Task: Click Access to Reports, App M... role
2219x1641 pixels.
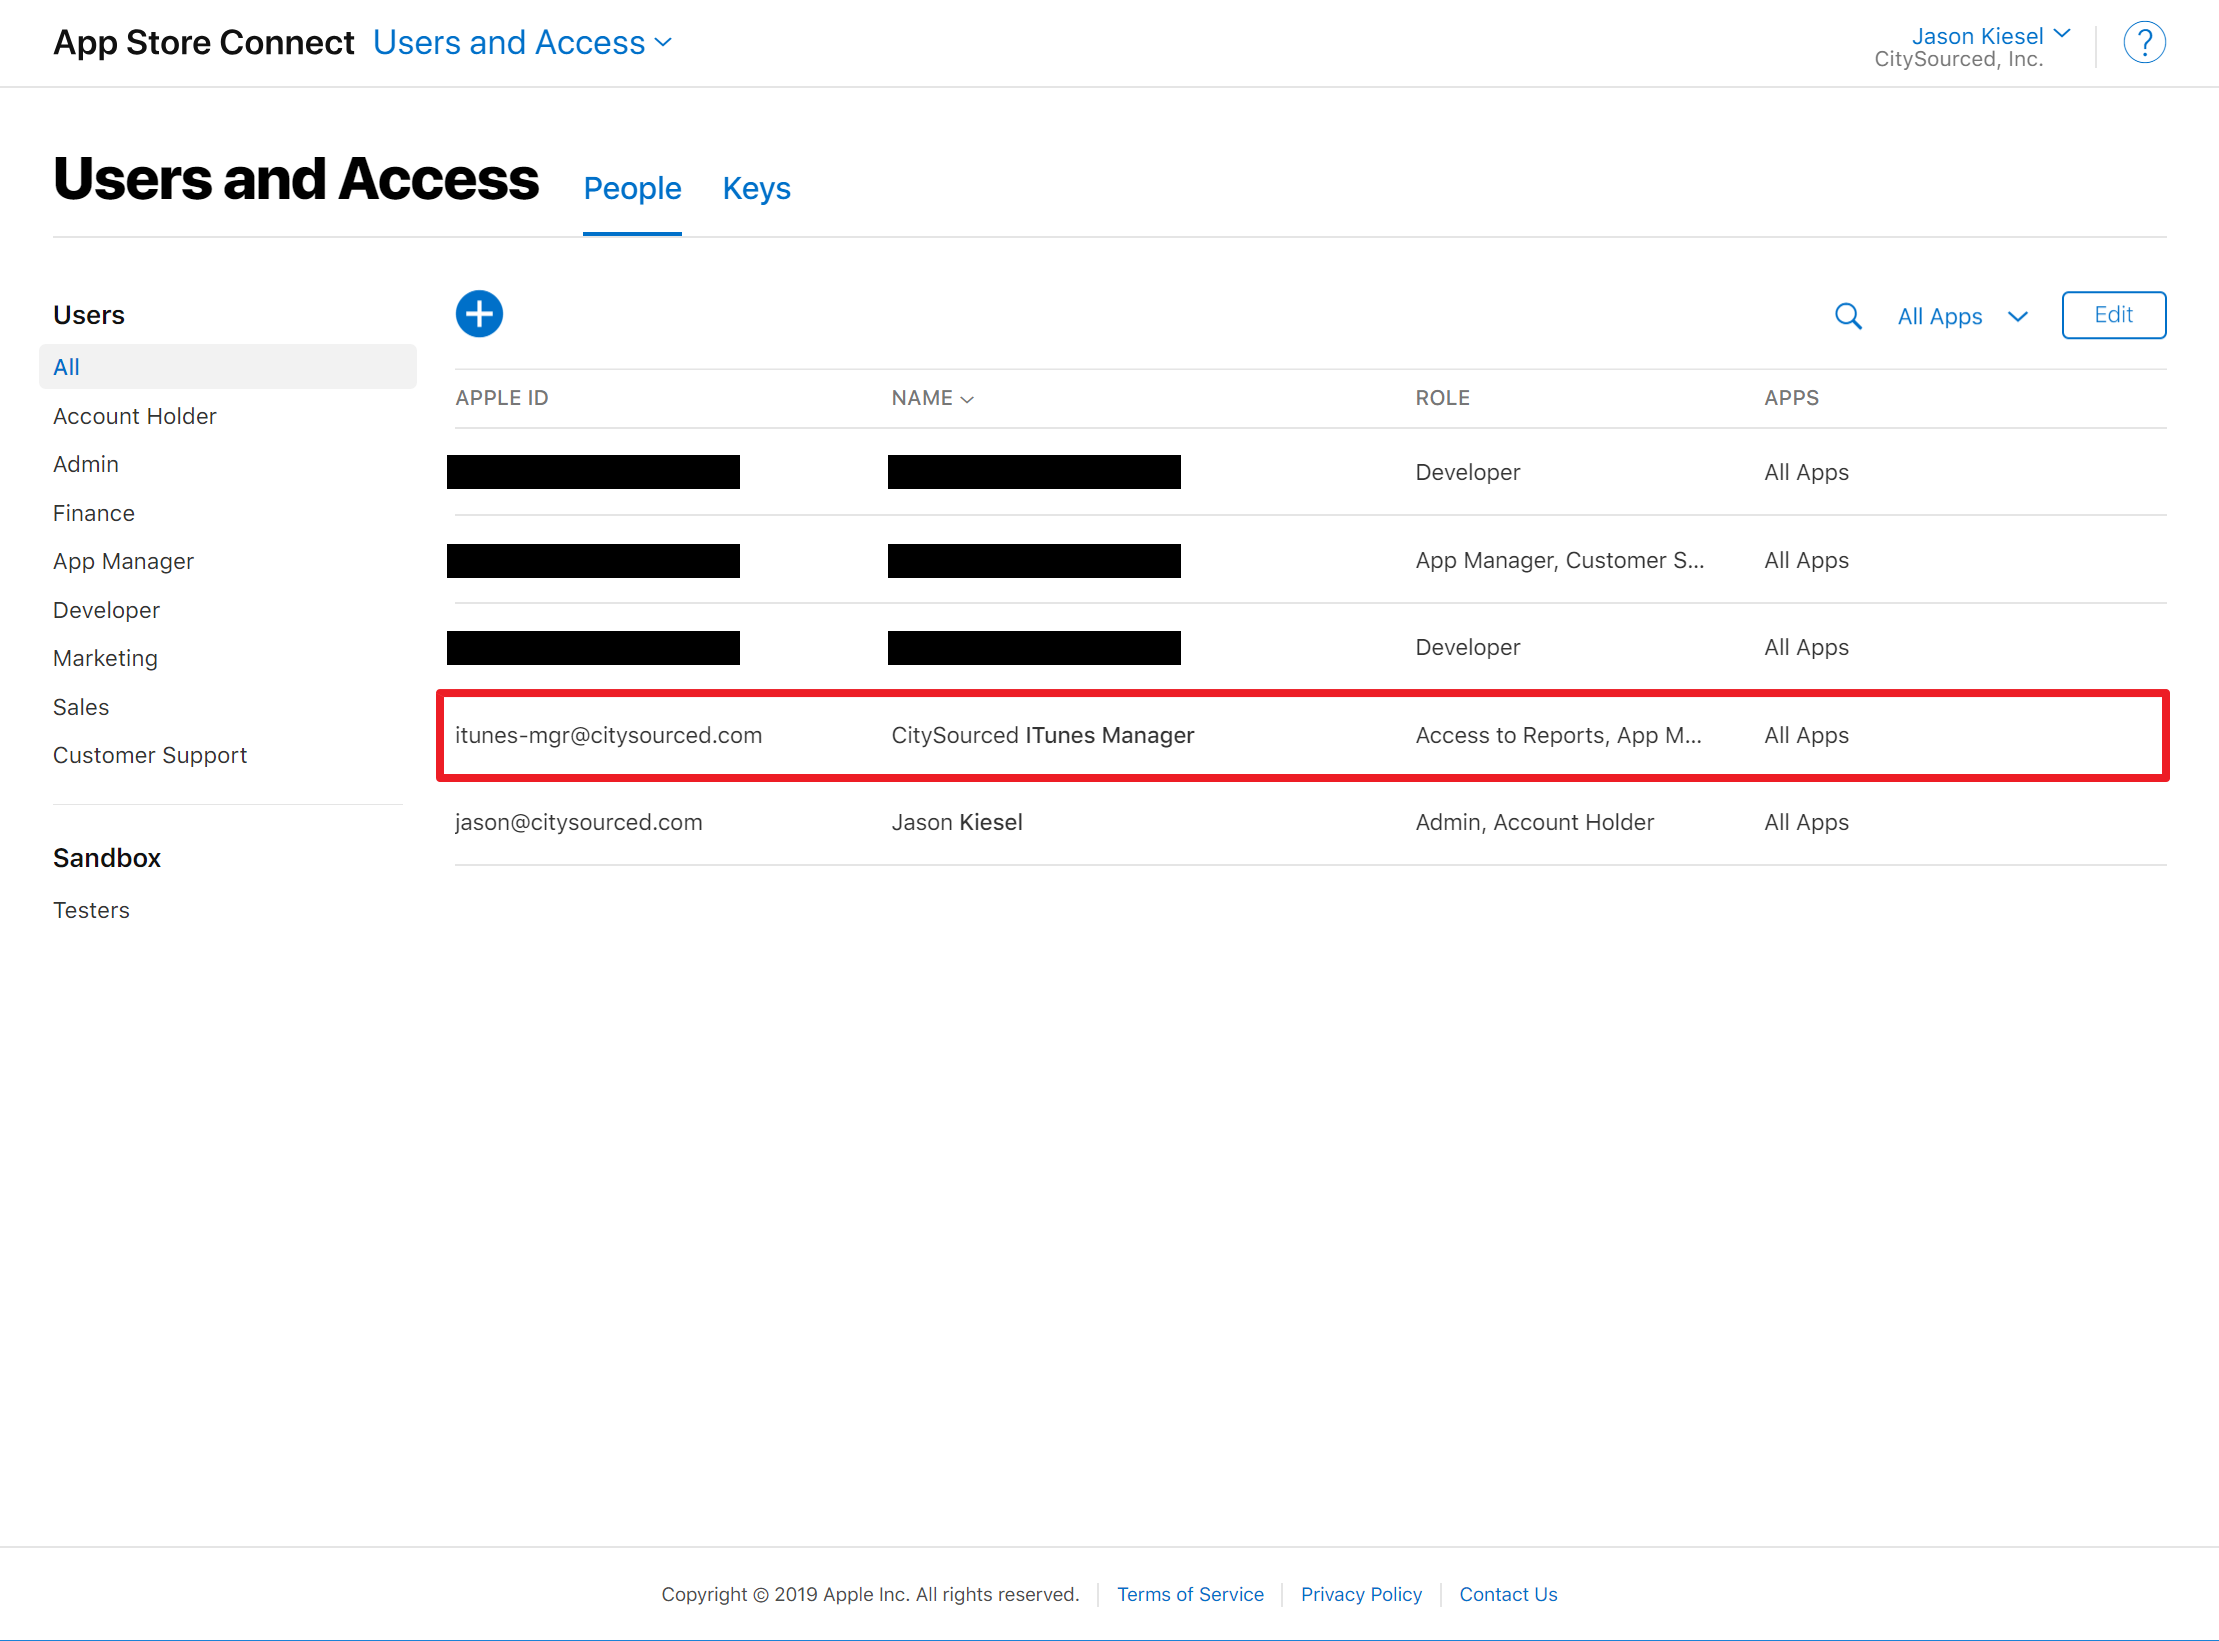Action: pyautogui.click(x=1558, y=735)
